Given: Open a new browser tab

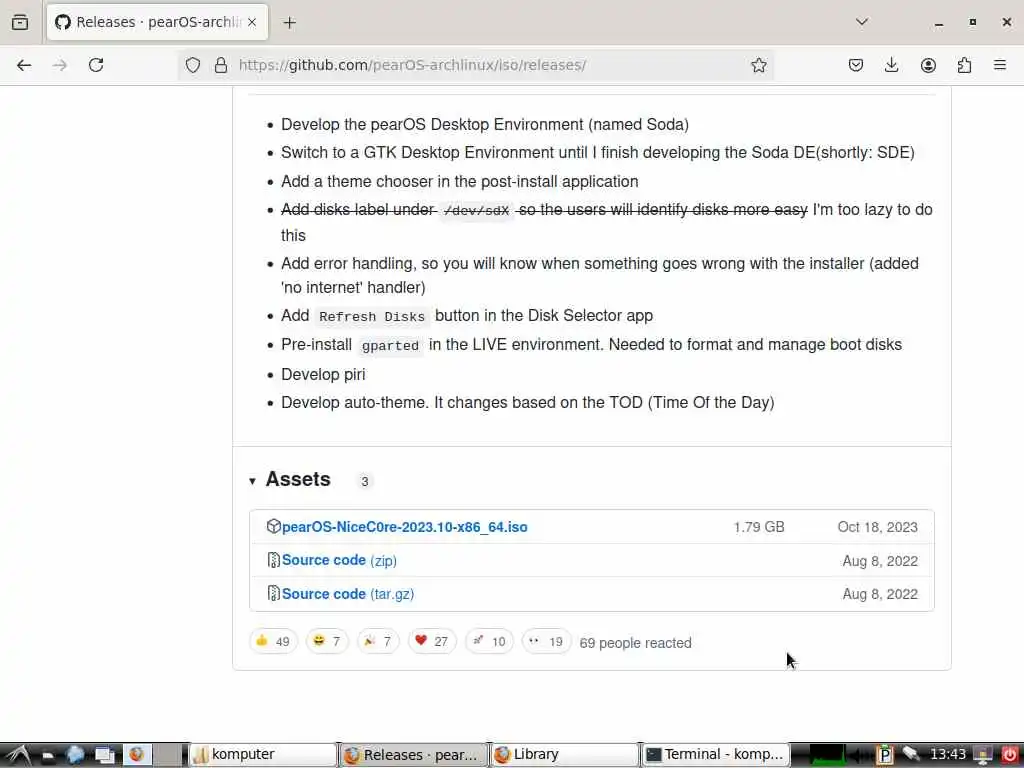Looking at the screenshot, I should point(289,22).
